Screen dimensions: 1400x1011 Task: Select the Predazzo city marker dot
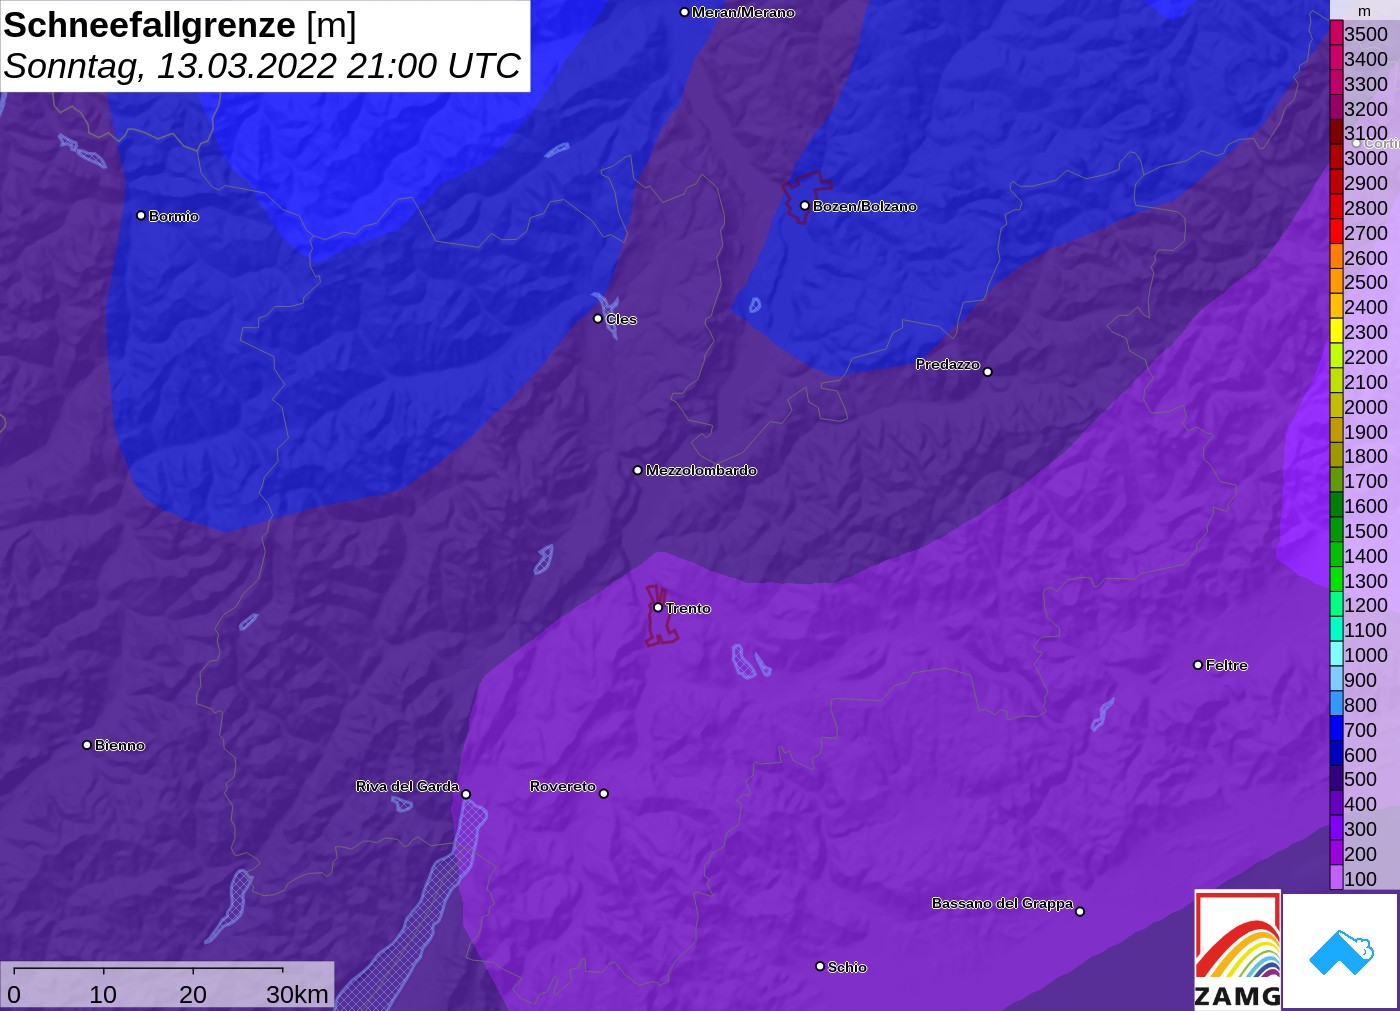988,371
